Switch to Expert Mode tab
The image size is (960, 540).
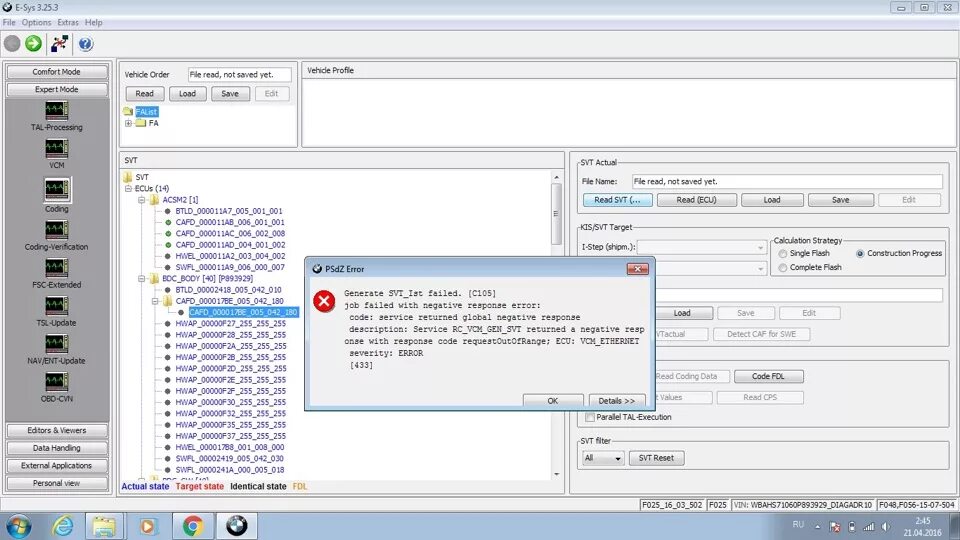click(x=56, y=89)
